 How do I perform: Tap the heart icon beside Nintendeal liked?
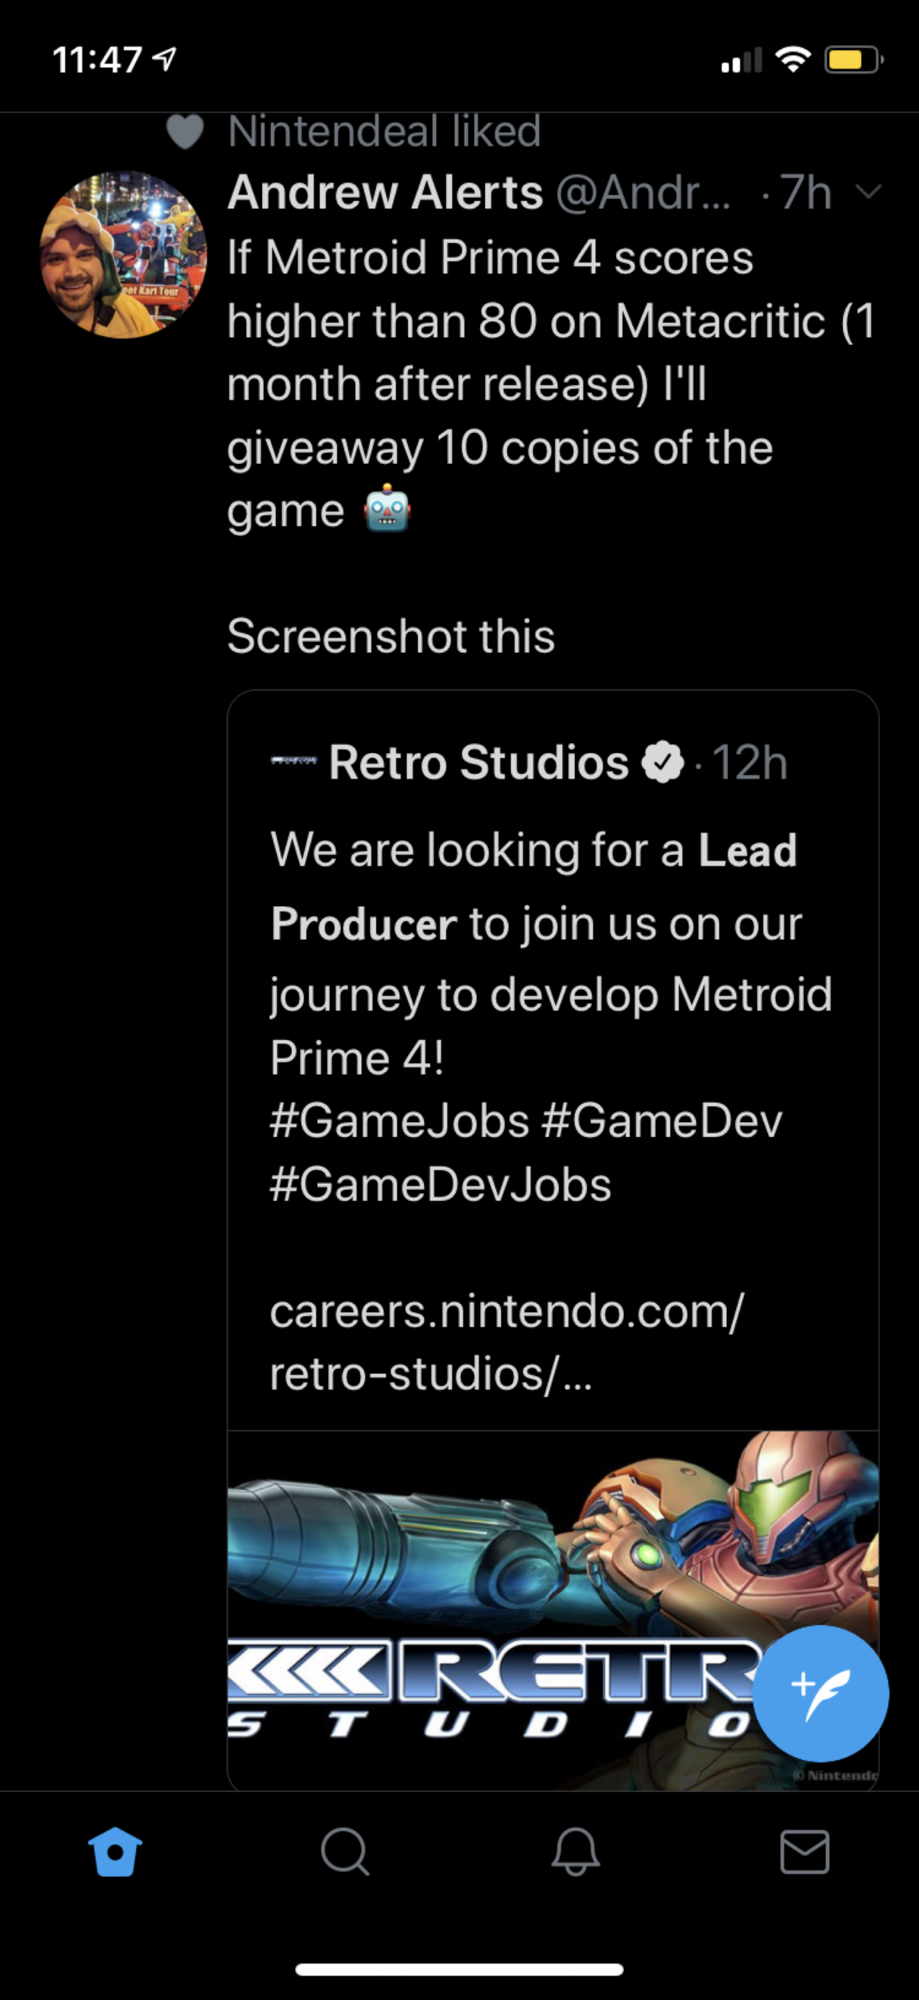coord(185,131)
